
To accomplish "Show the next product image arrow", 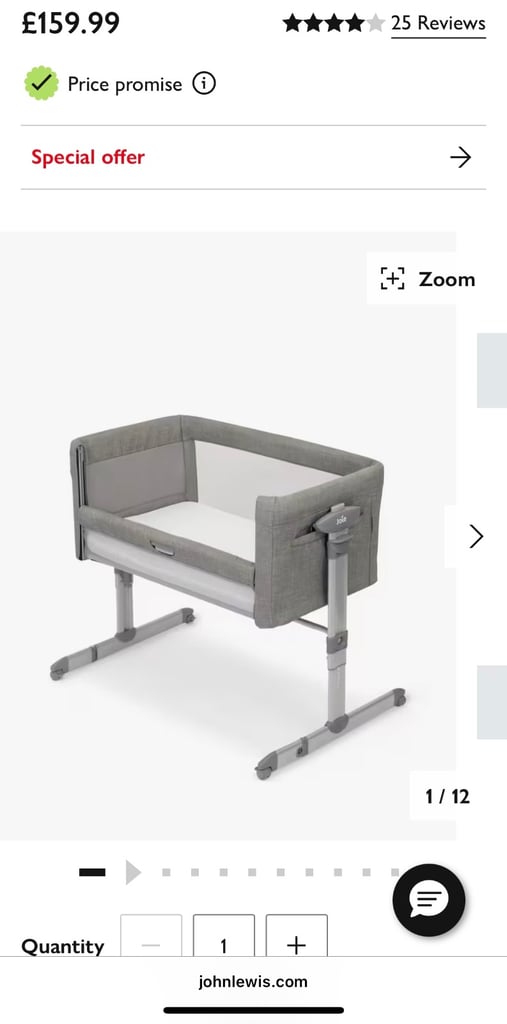I will [x=476, y=536].
